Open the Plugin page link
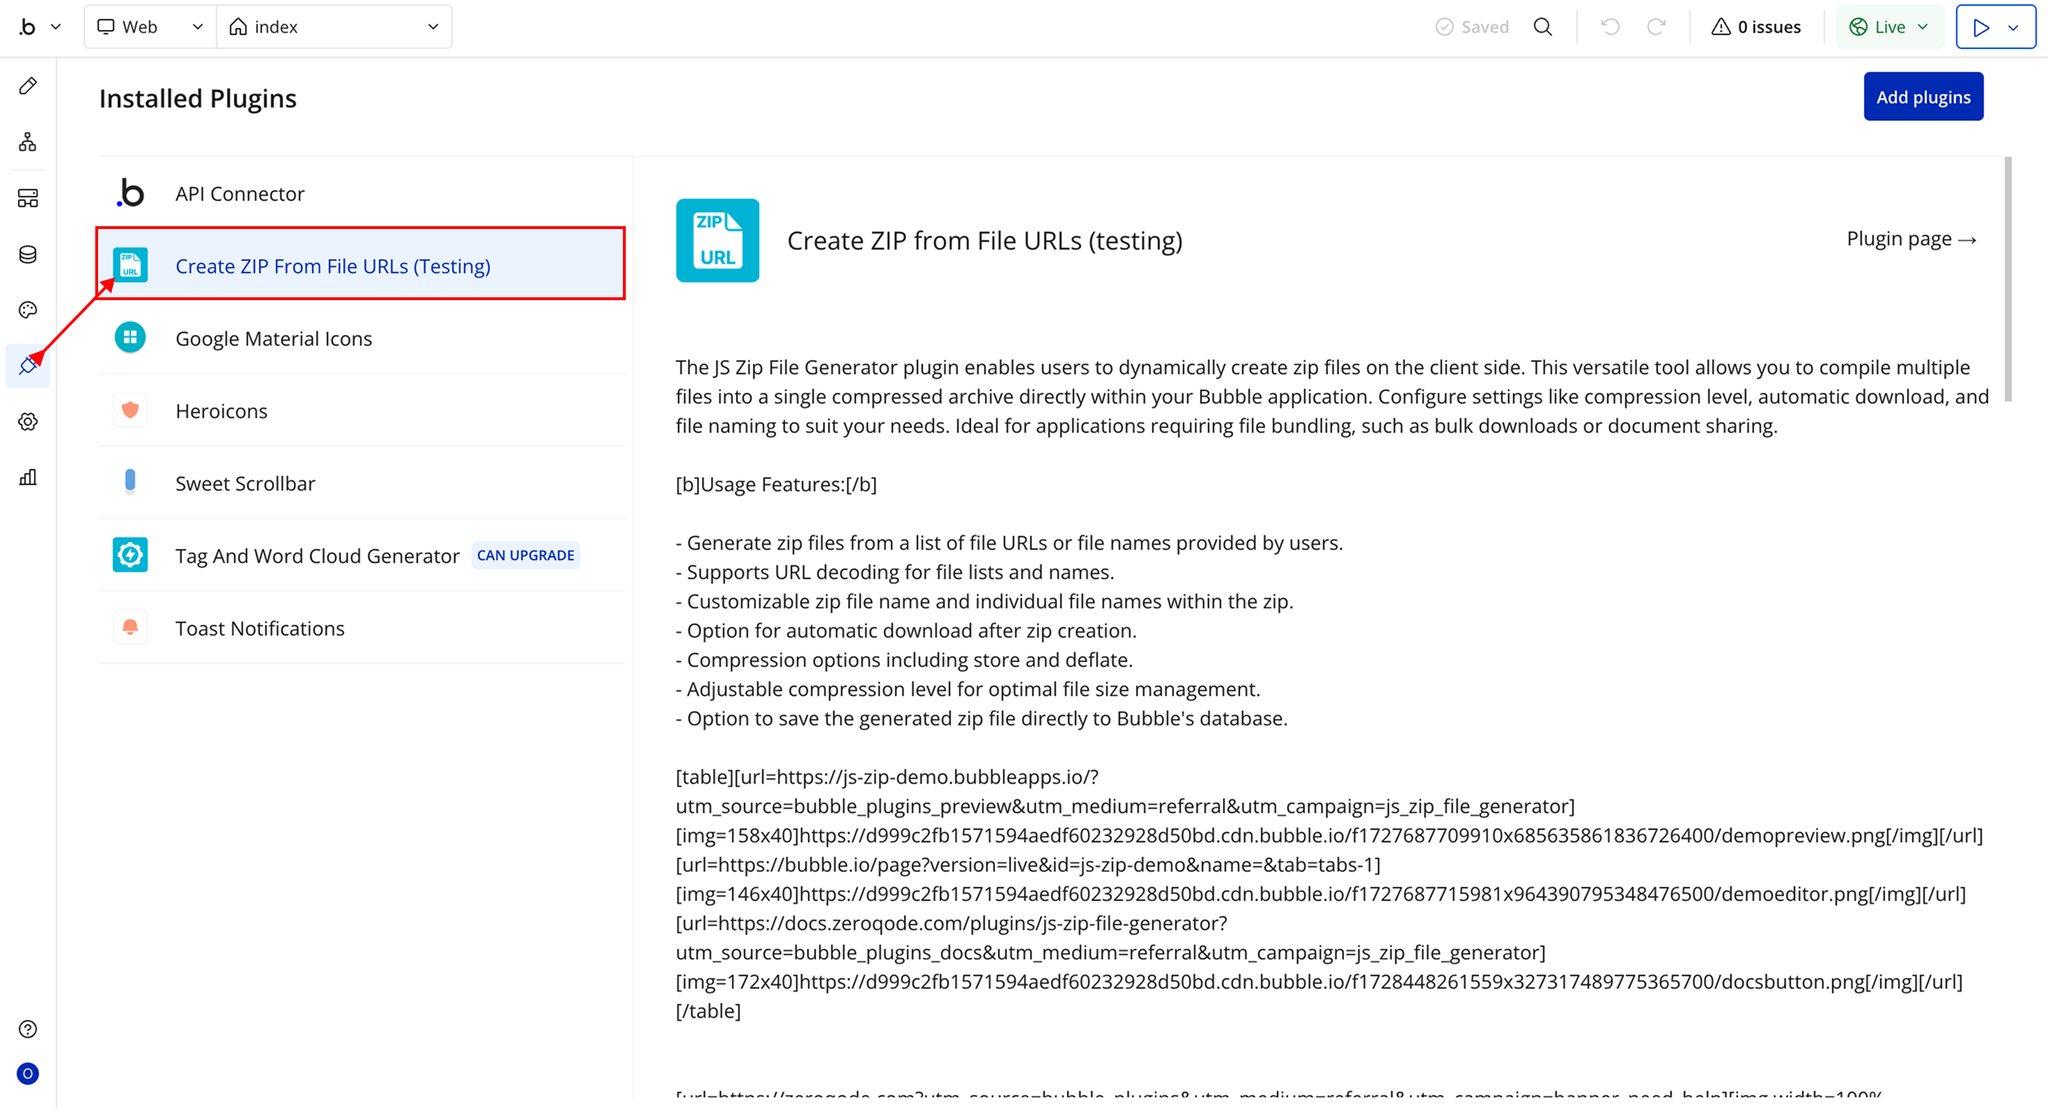This screenshot has height=1108, width=2048. (x=1910, y=240)
